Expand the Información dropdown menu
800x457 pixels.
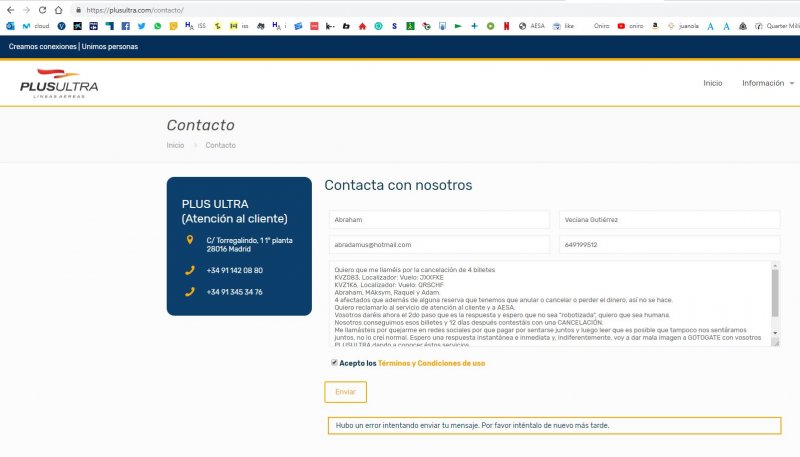click(768, 83)
